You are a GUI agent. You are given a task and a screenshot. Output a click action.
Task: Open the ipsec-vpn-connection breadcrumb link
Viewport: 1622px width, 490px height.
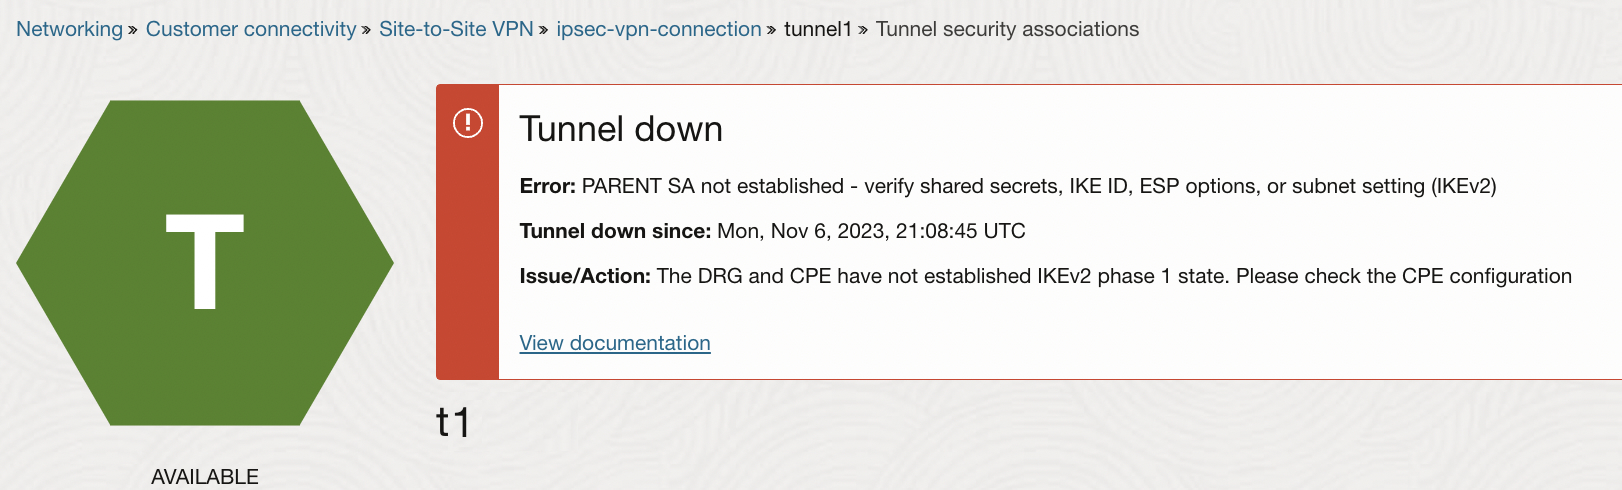(x=659, y=29)
